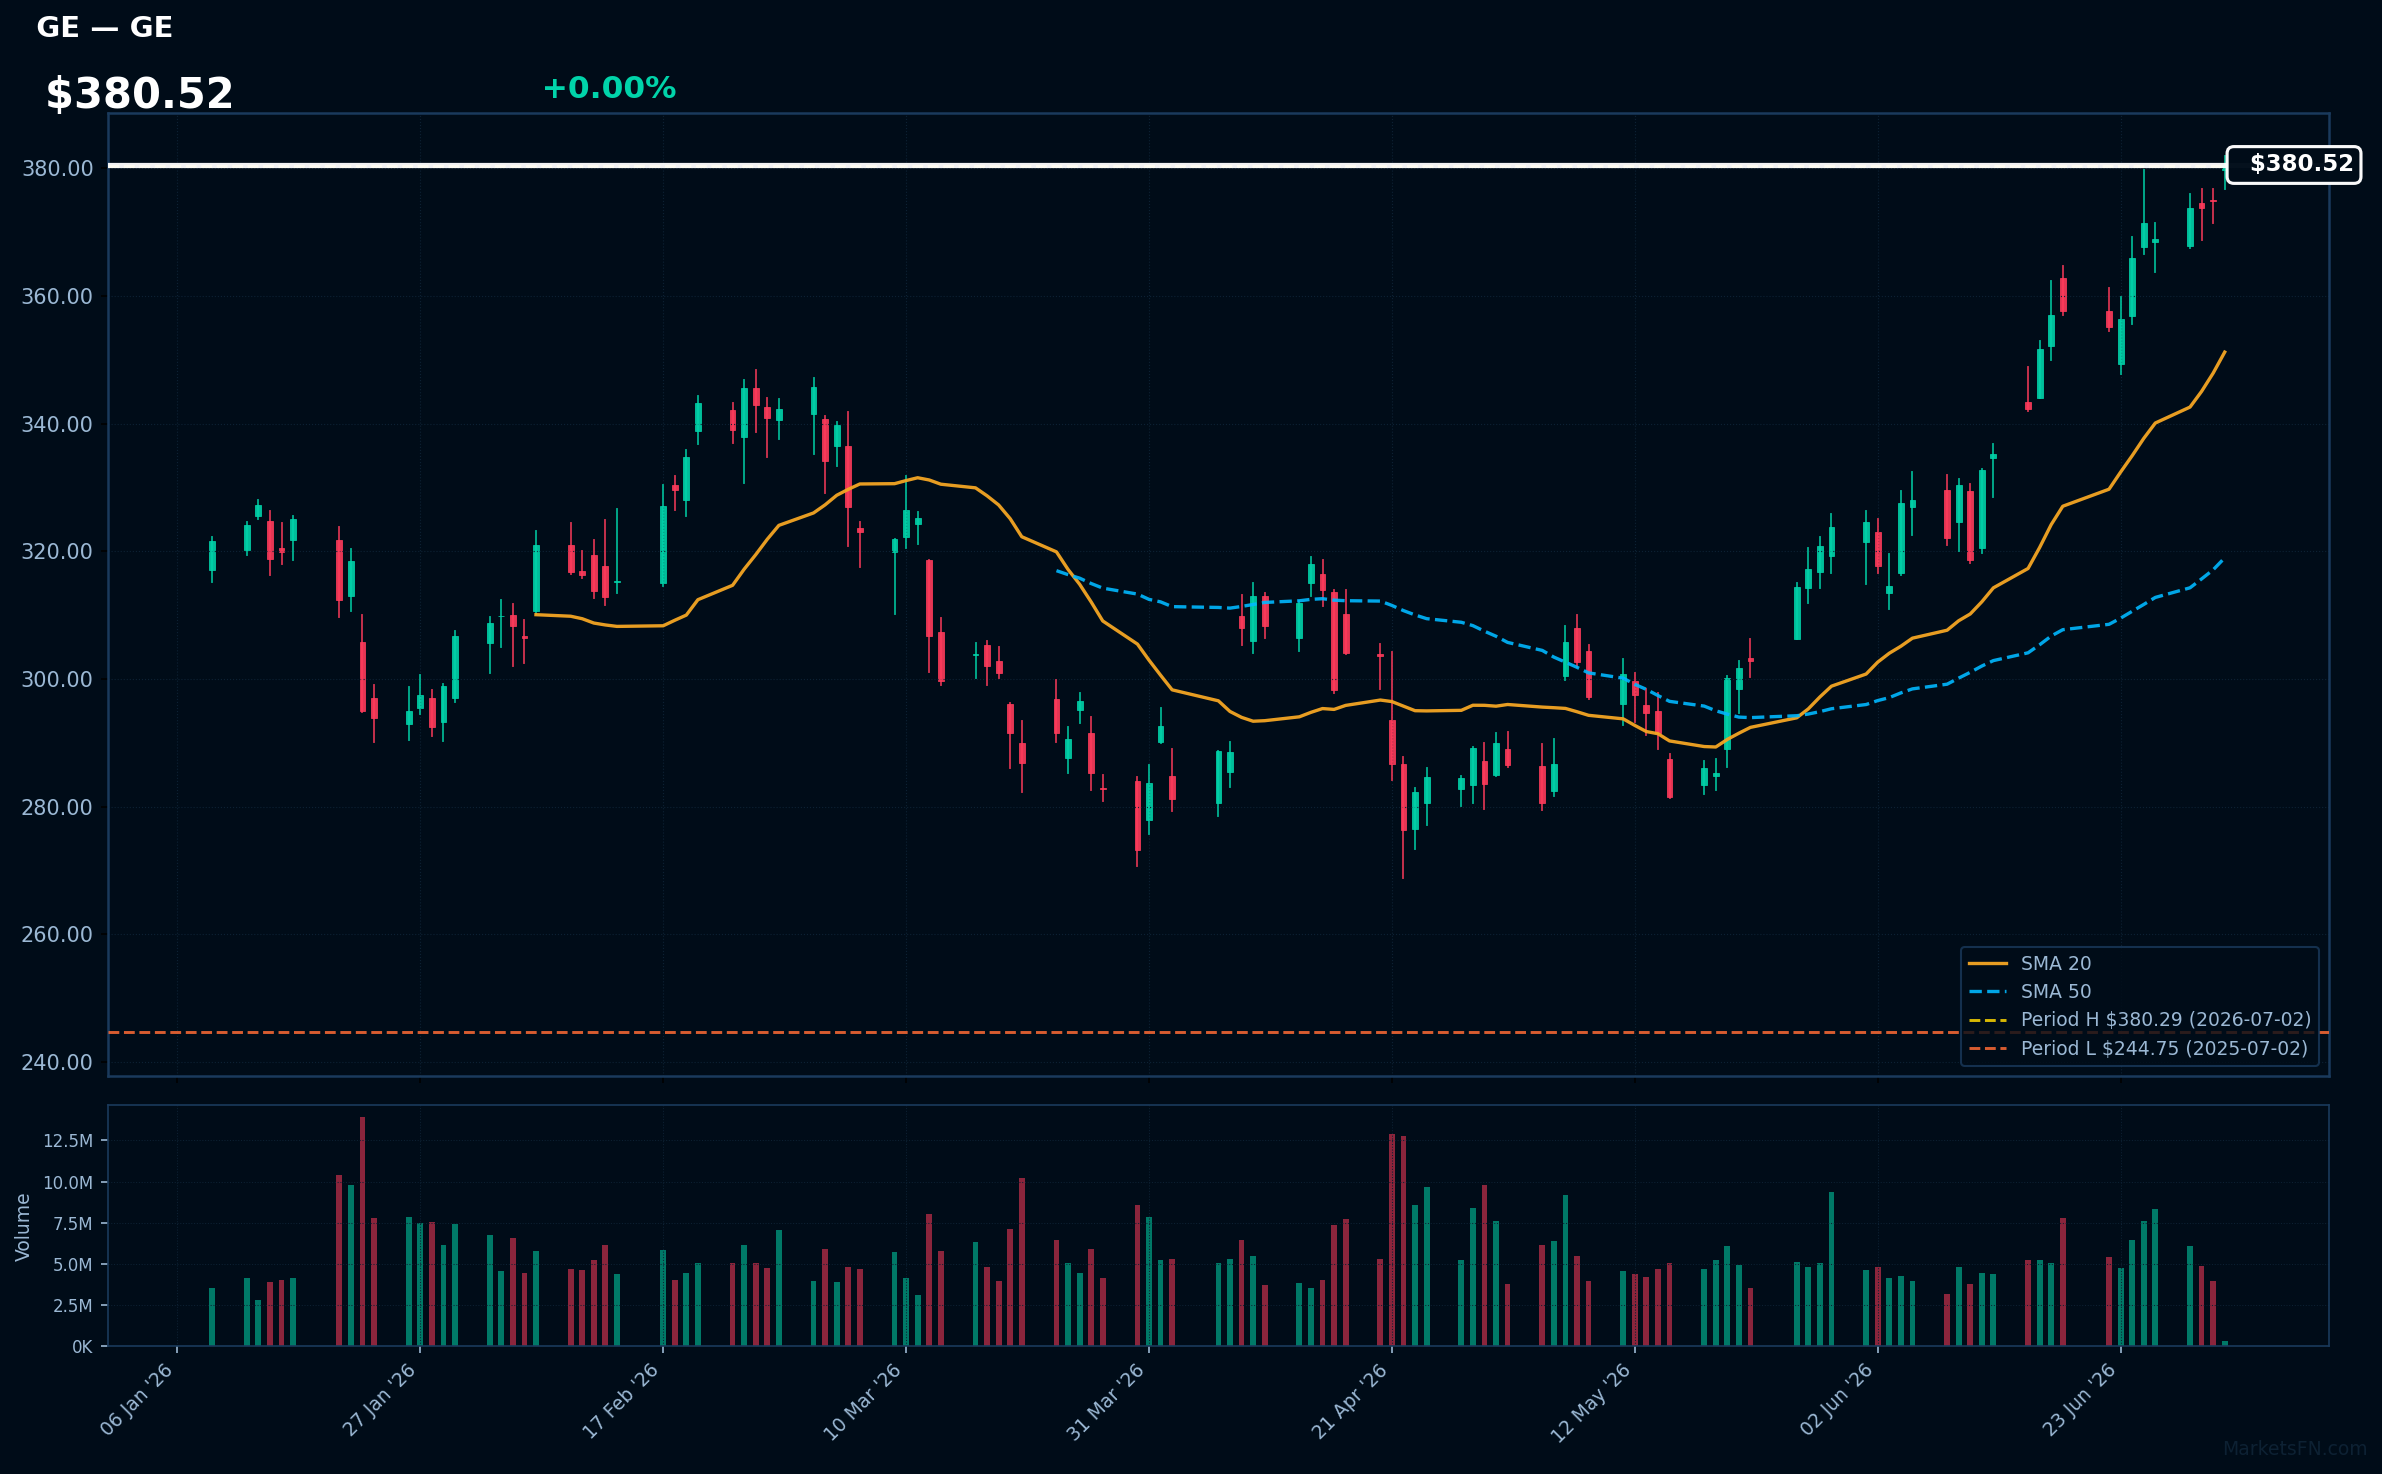Click the 240.00 price axis label

pyautogui.click(x=57, y=1062)
